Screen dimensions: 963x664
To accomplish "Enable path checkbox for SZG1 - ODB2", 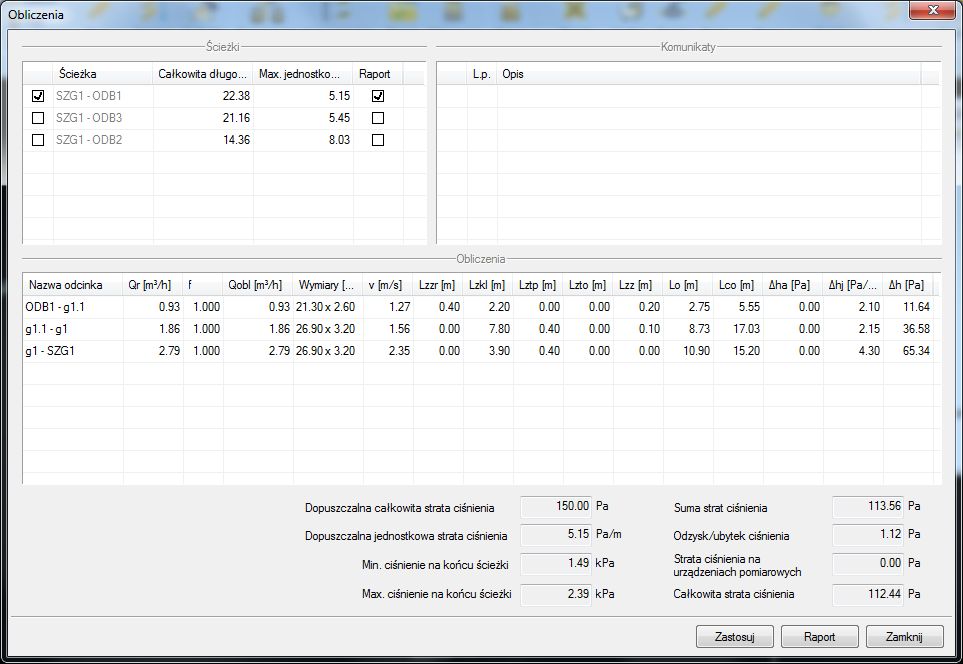I will coord(38,140).
